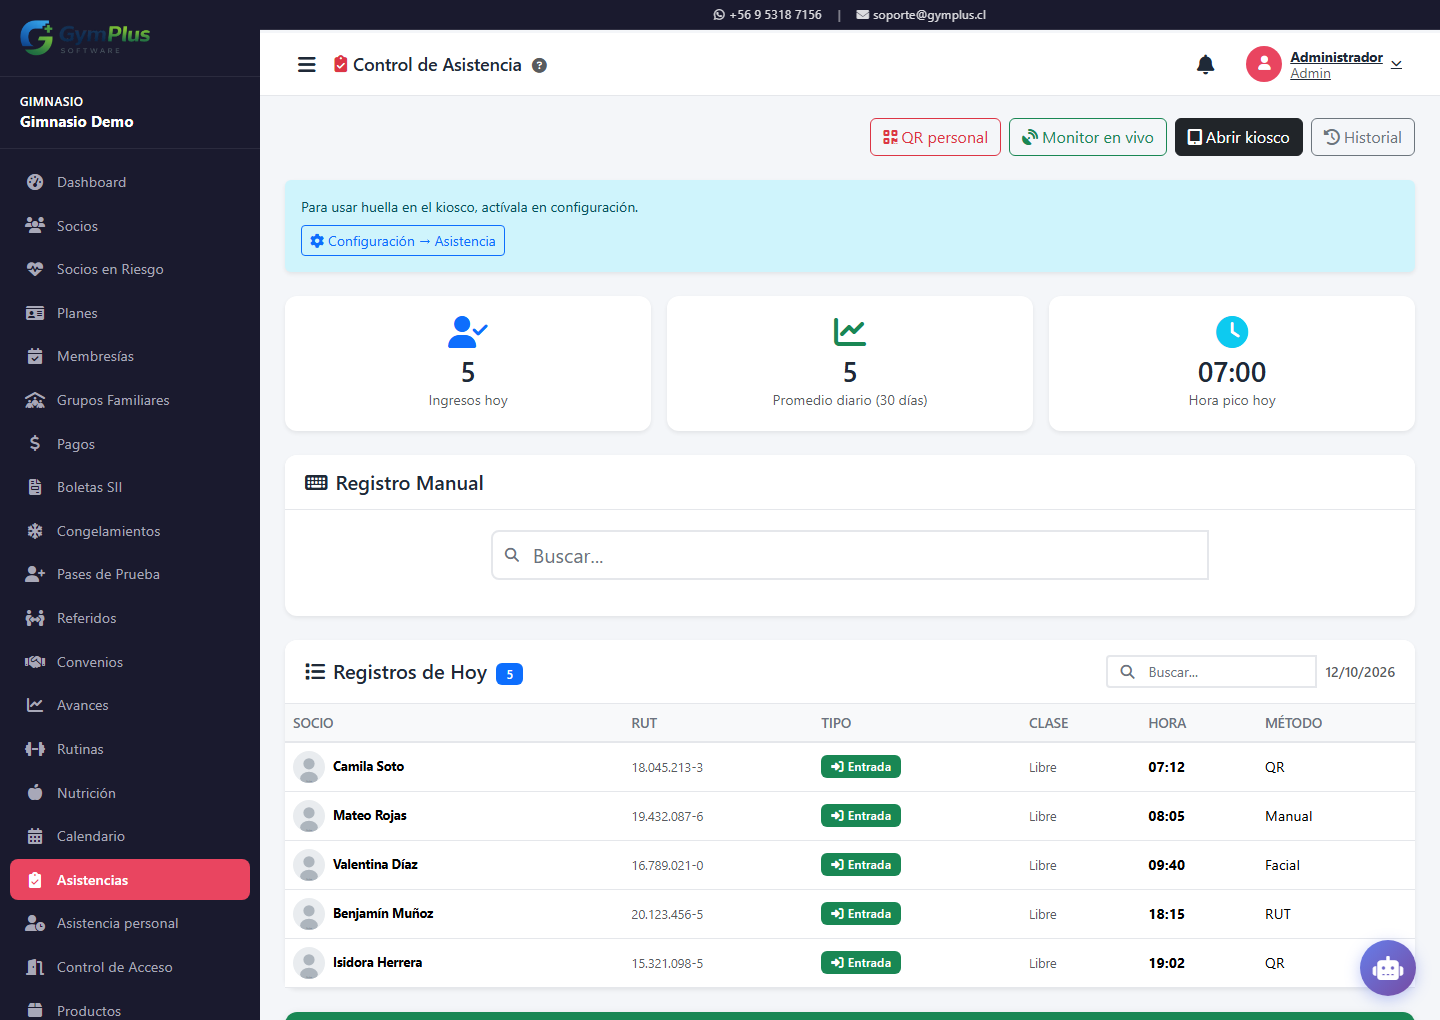
Task: Click the GymPlus logo
Action: pos(85,38)
